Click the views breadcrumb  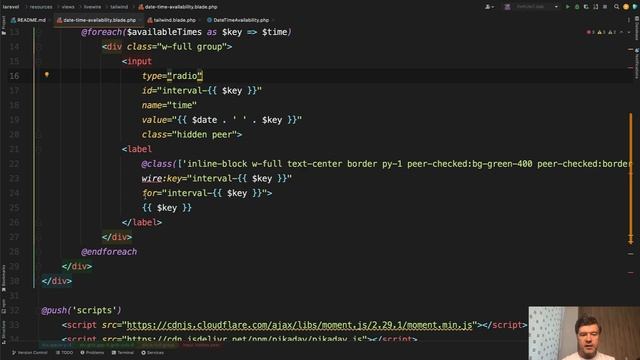(x=68, y=7)
